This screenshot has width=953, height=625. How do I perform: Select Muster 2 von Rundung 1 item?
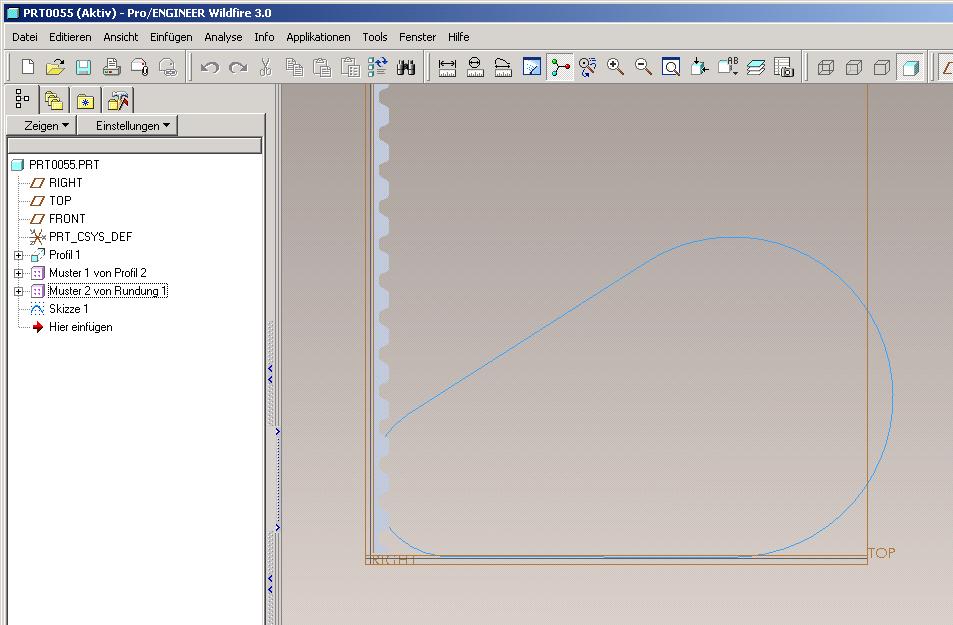coord(108,291)
